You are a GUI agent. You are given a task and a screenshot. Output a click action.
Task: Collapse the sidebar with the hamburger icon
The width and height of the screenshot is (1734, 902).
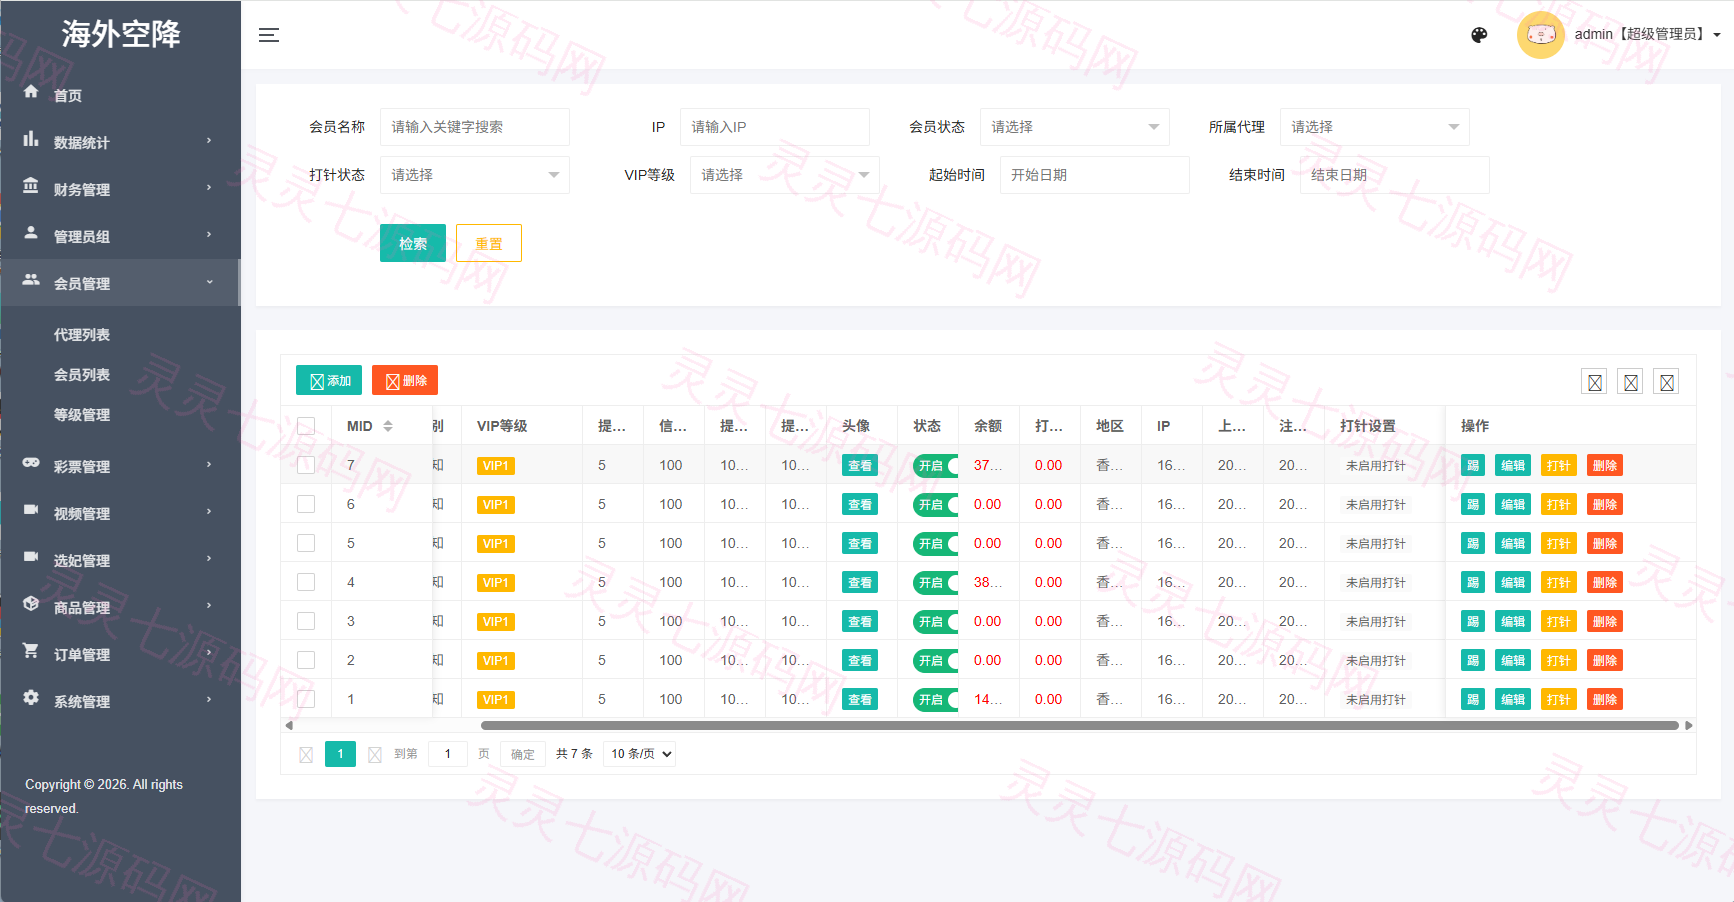(x=269, y=35)
